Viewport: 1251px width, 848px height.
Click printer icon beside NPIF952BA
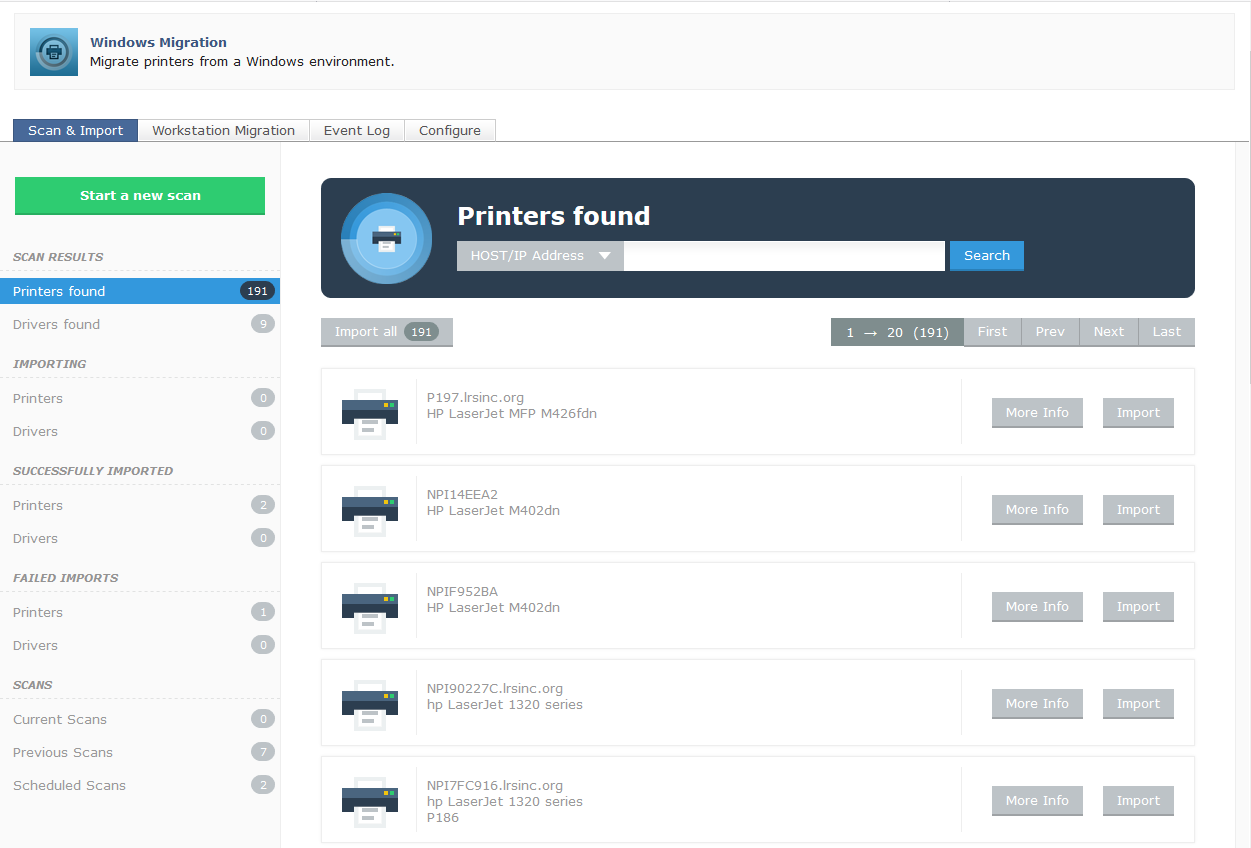[x=369, y=606]
